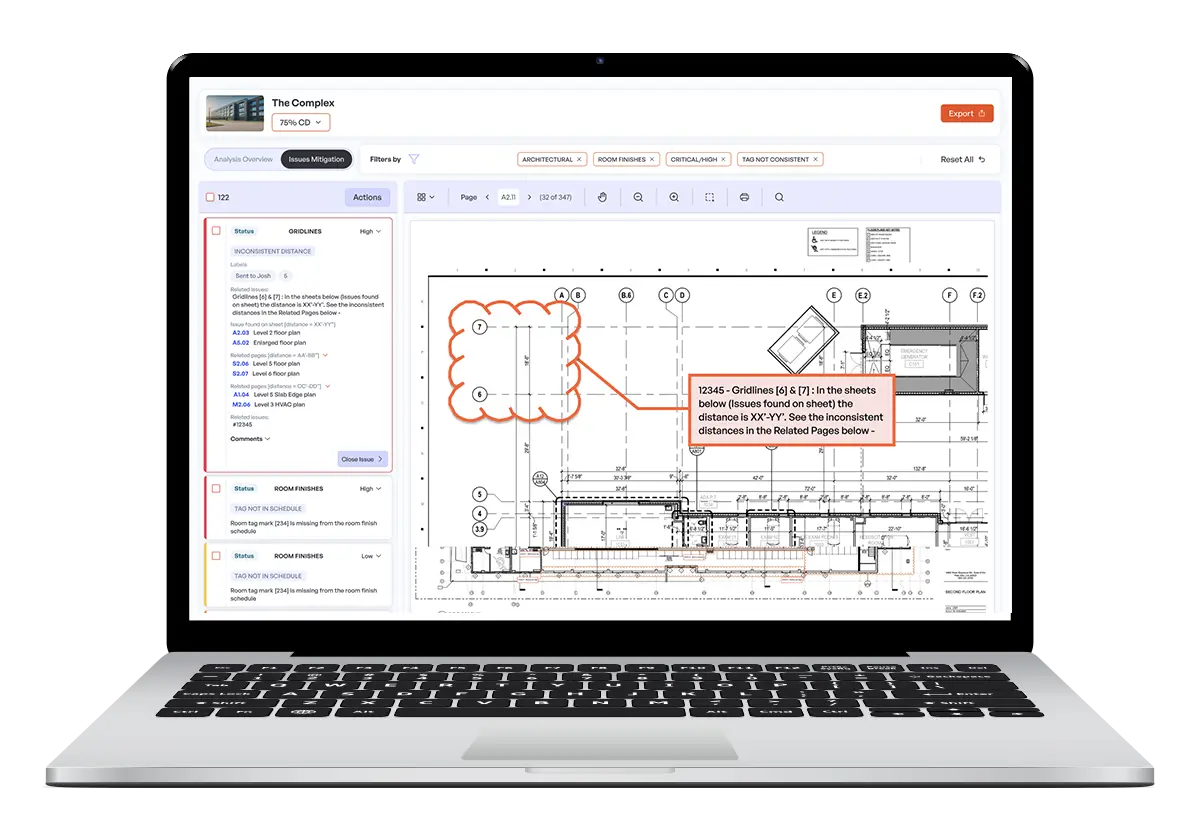Click the zoom in magnifier icon
Screen dimensions: 1200x834
[x=674, y=197]
